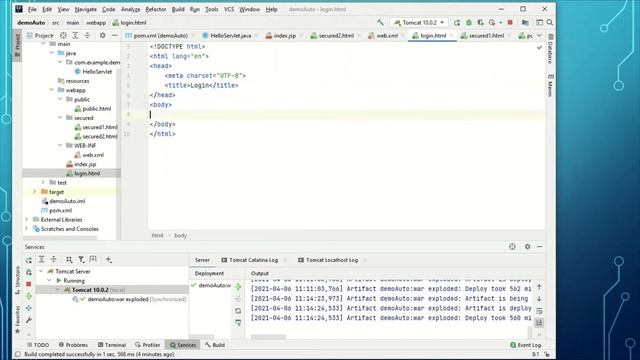Viewport: 640px width, 360px height.
Task: Open the File menu
Action: [32, 9]
